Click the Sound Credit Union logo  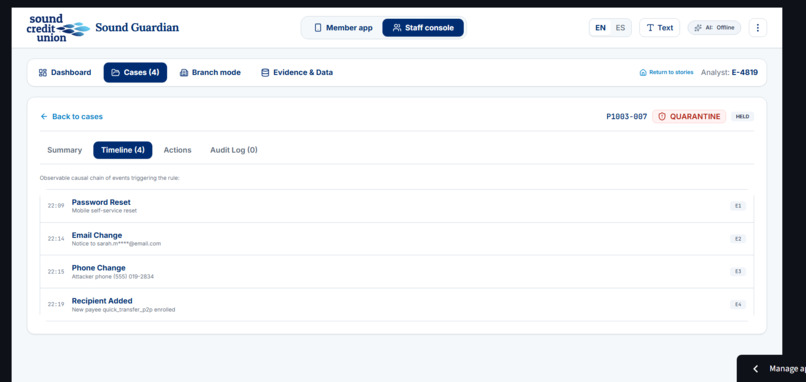click(x=58, y=28)
